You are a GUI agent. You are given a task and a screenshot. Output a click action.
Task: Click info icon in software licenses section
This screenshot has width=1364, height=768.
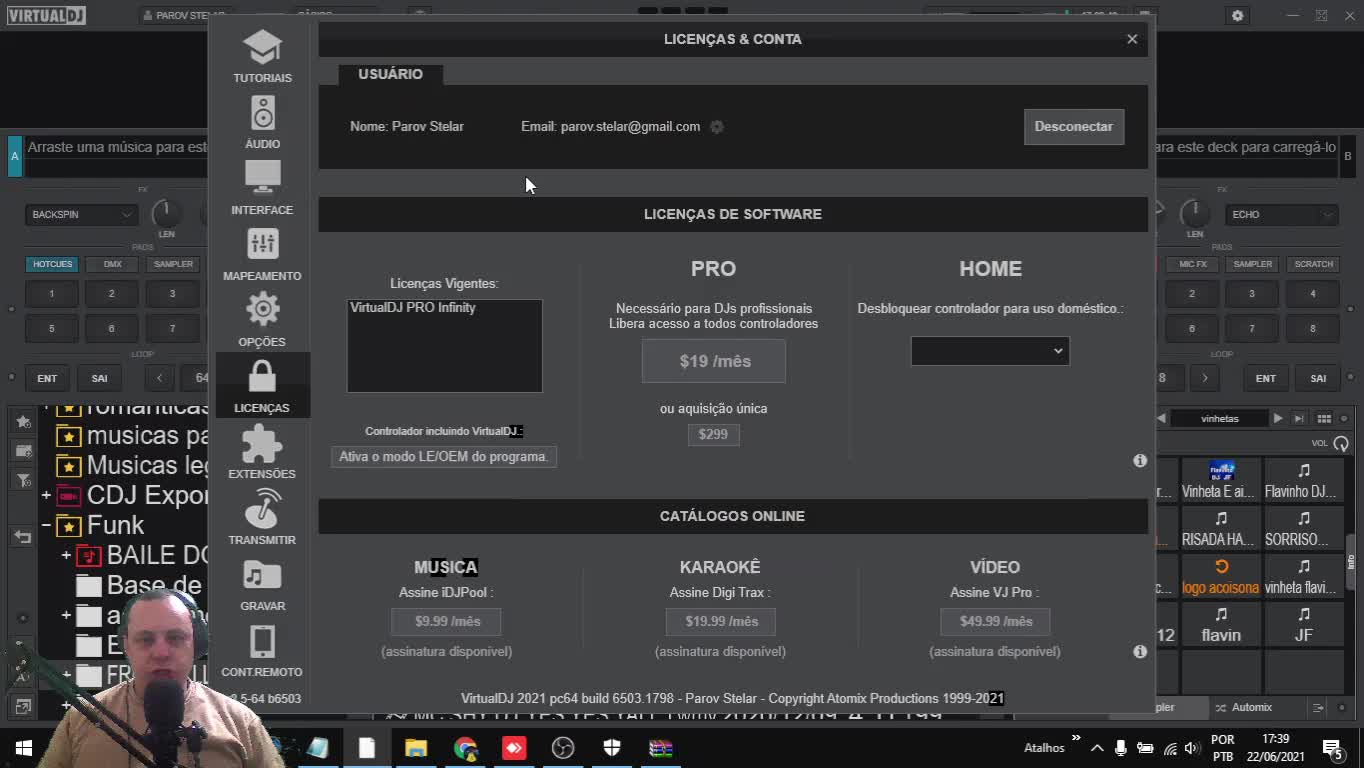click(1140, 460)
